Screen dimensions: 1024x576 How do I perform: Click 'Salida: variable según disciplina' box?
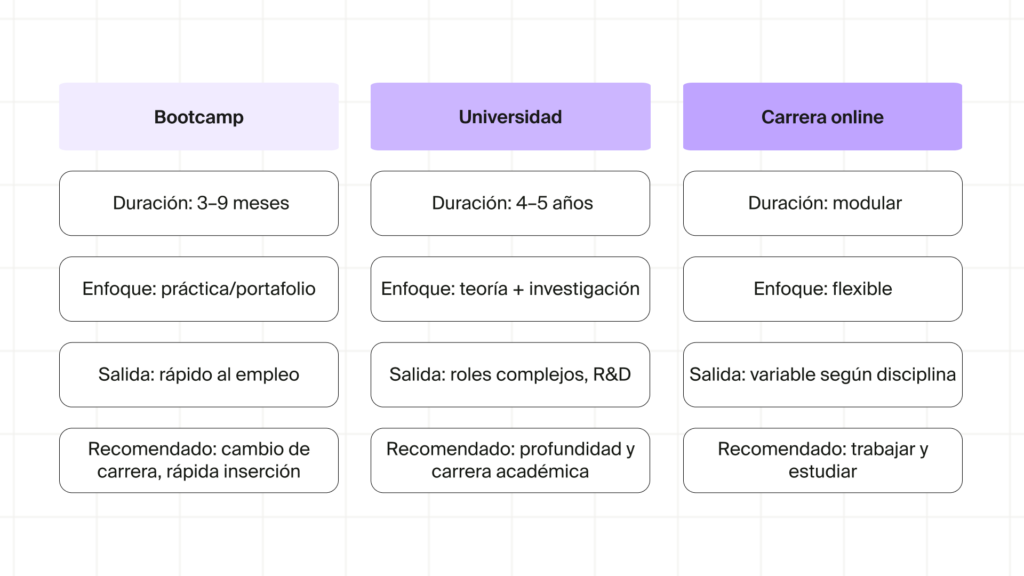(x=822, y=375)
